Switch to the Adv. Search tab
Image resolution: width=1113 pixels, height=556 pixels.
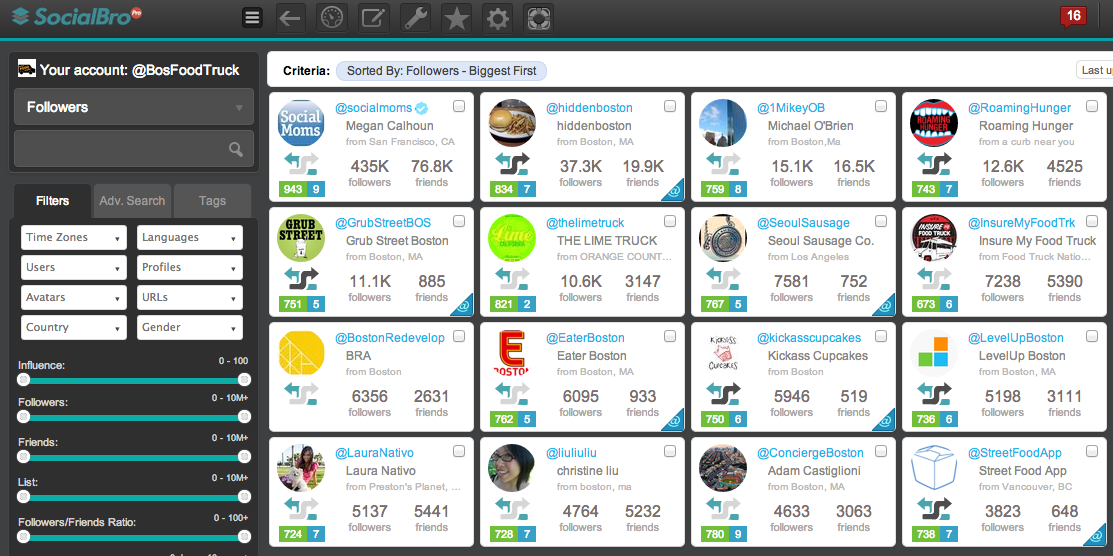point(132,201)
